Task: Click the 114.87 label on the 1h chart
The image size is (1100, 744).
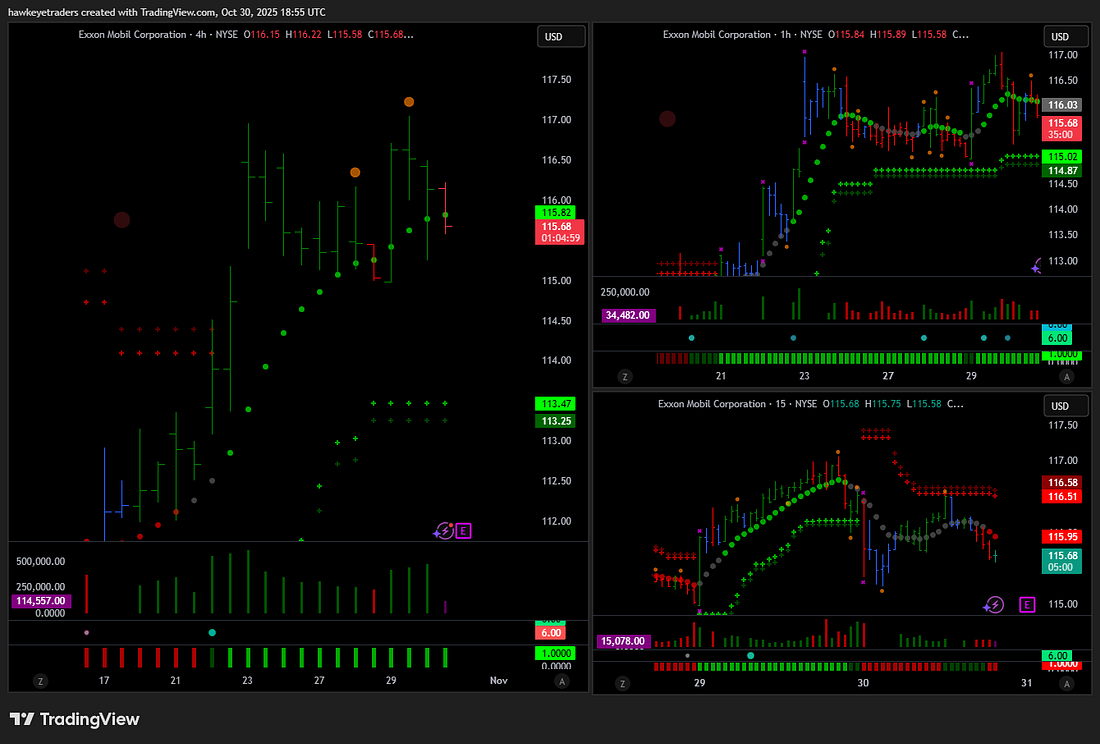Action: pos(1063,171)
